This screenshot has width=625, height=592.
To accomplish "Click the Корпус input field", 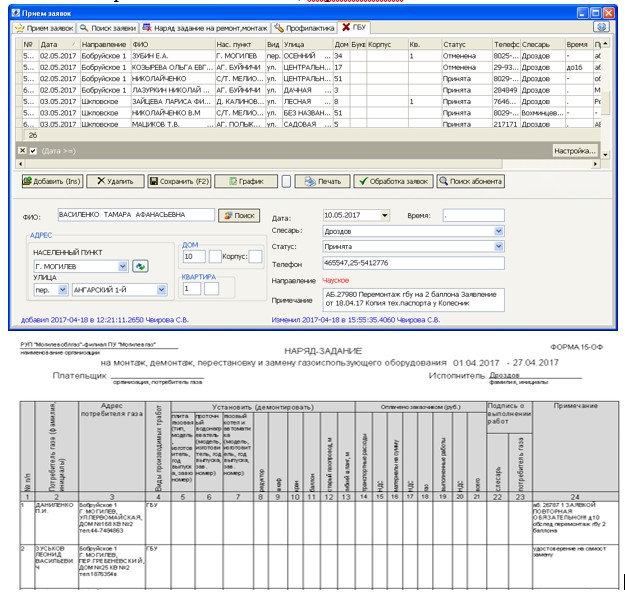I will point(255,257).
